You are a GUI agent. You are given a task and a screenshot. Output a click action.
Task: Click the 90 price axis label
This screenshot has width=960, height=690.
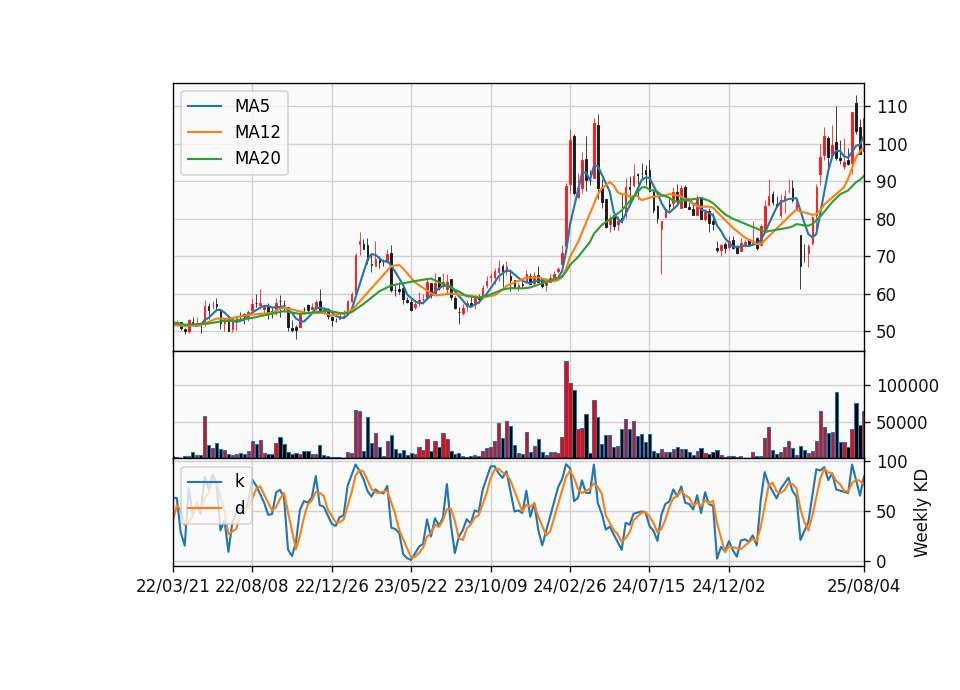point(887,182)
